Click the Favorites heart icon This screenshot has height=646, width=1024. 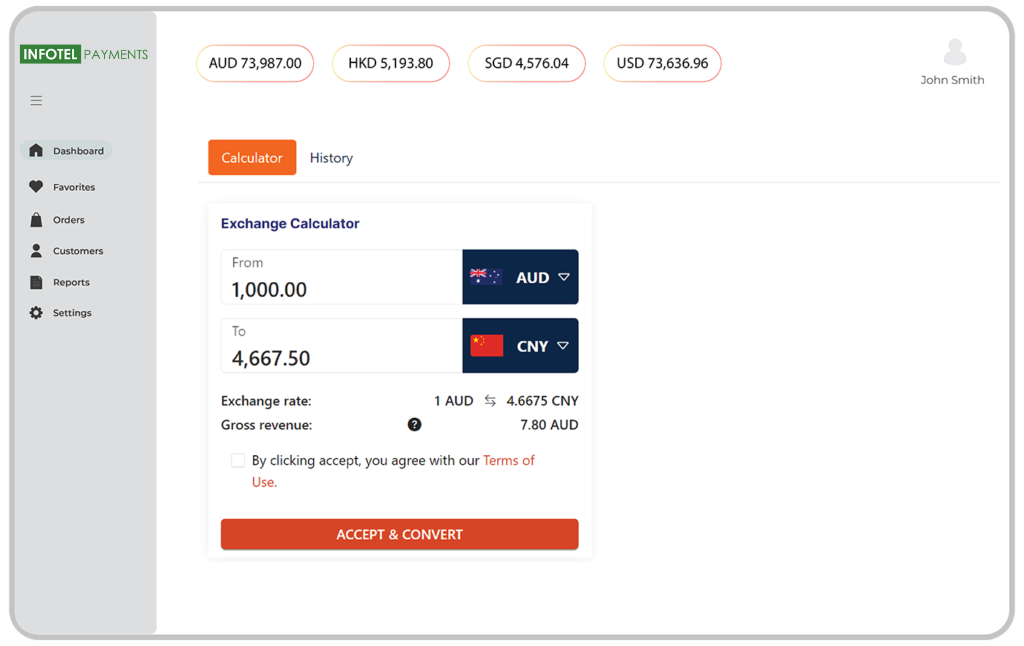click(36, 187)
